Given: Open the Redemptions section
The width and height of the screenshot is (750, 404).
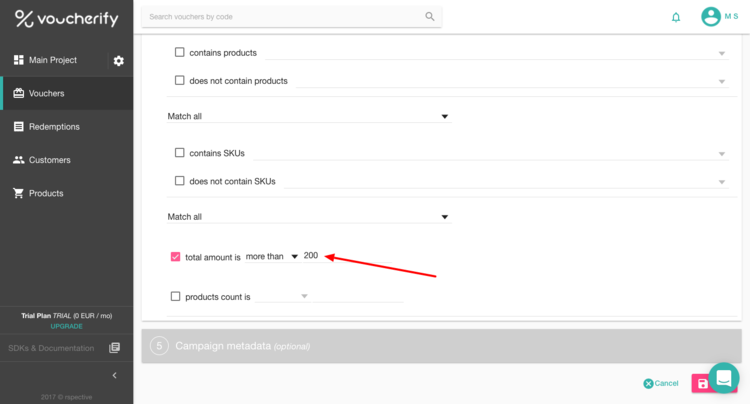Looking at the screenshot, I should tap(54, 127).
